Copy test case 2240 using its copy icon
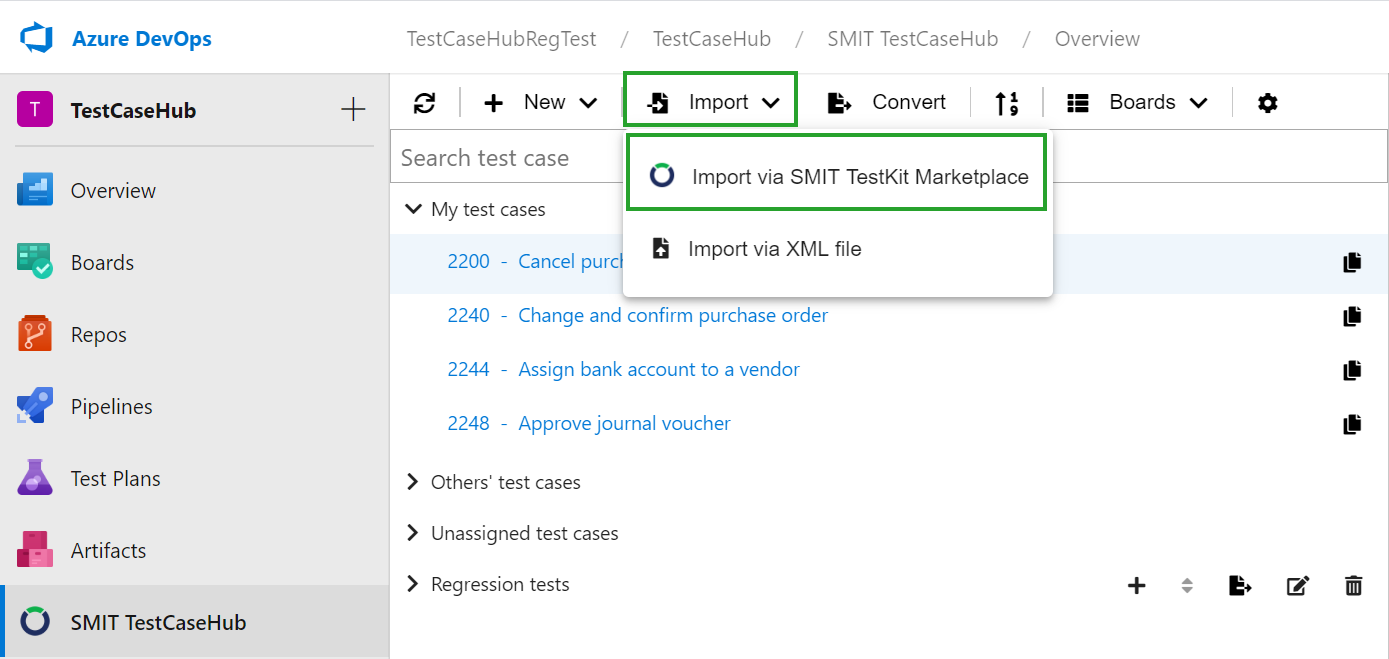1389x659 pixels. tap(1352, 316)
